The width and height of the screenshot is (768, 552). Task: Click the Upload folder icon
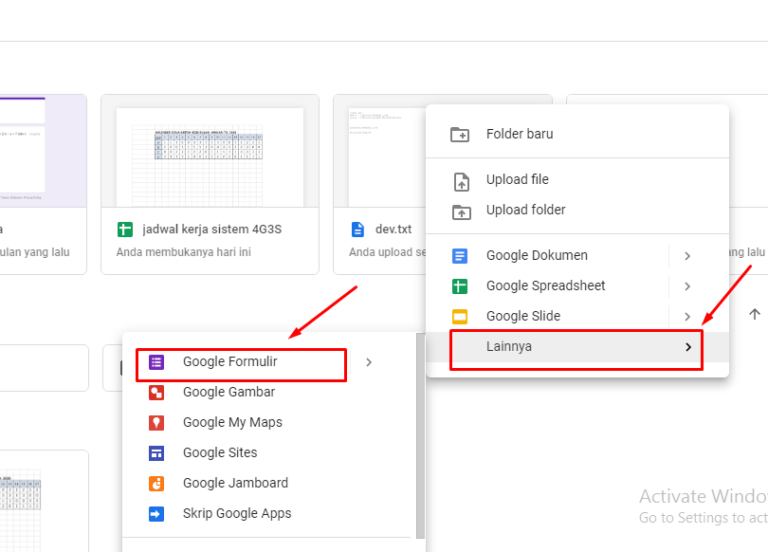pos(461,212)
